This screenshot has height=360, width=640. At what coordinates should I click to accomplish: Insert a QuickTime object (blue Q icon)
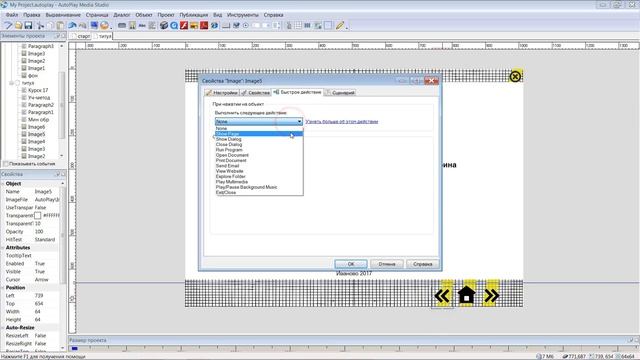click(x=174, y=26)
